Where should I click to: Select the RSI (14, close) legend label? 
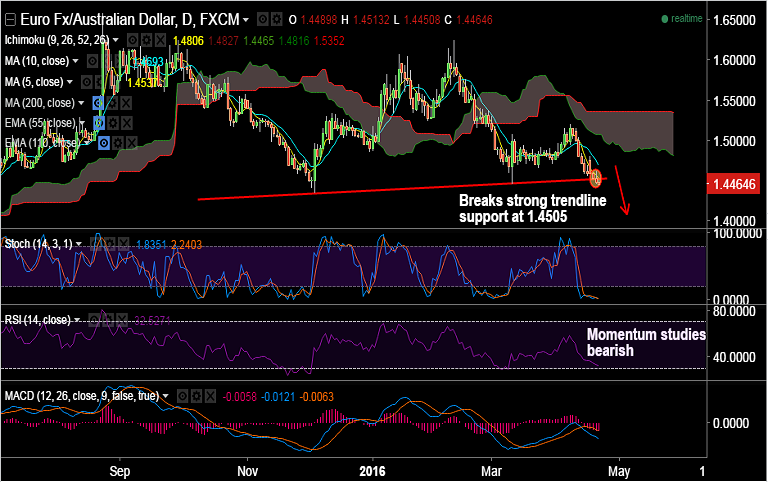(38, 320)
